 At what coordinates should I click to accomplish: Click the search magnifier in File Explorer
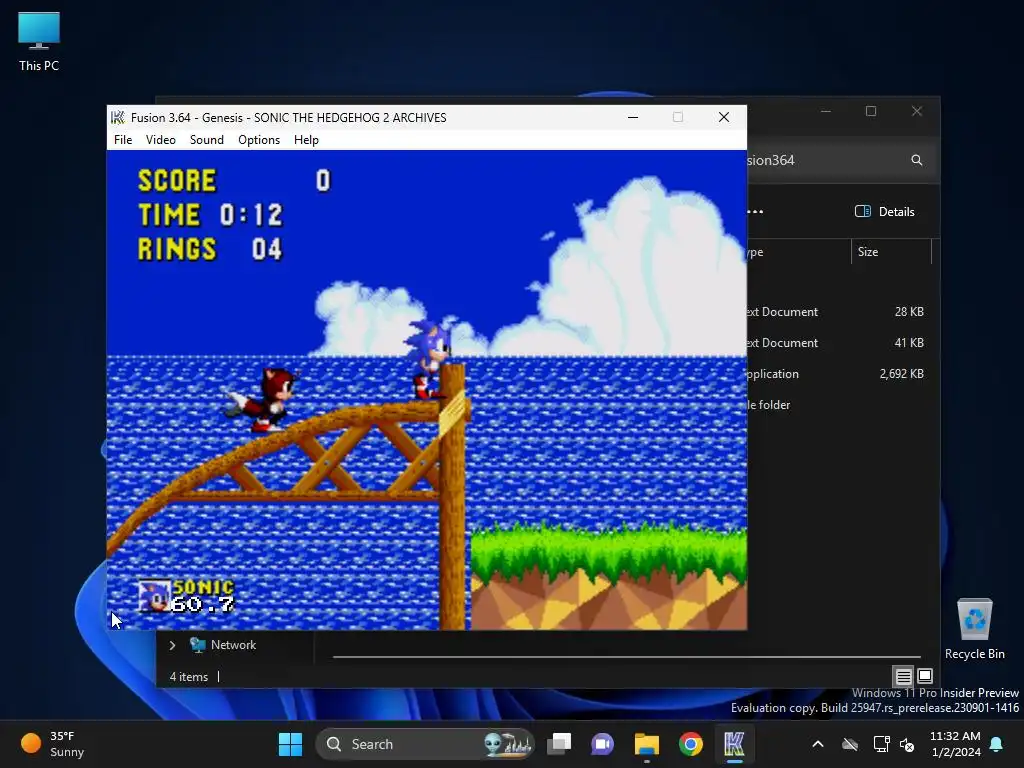coord(917,160)
